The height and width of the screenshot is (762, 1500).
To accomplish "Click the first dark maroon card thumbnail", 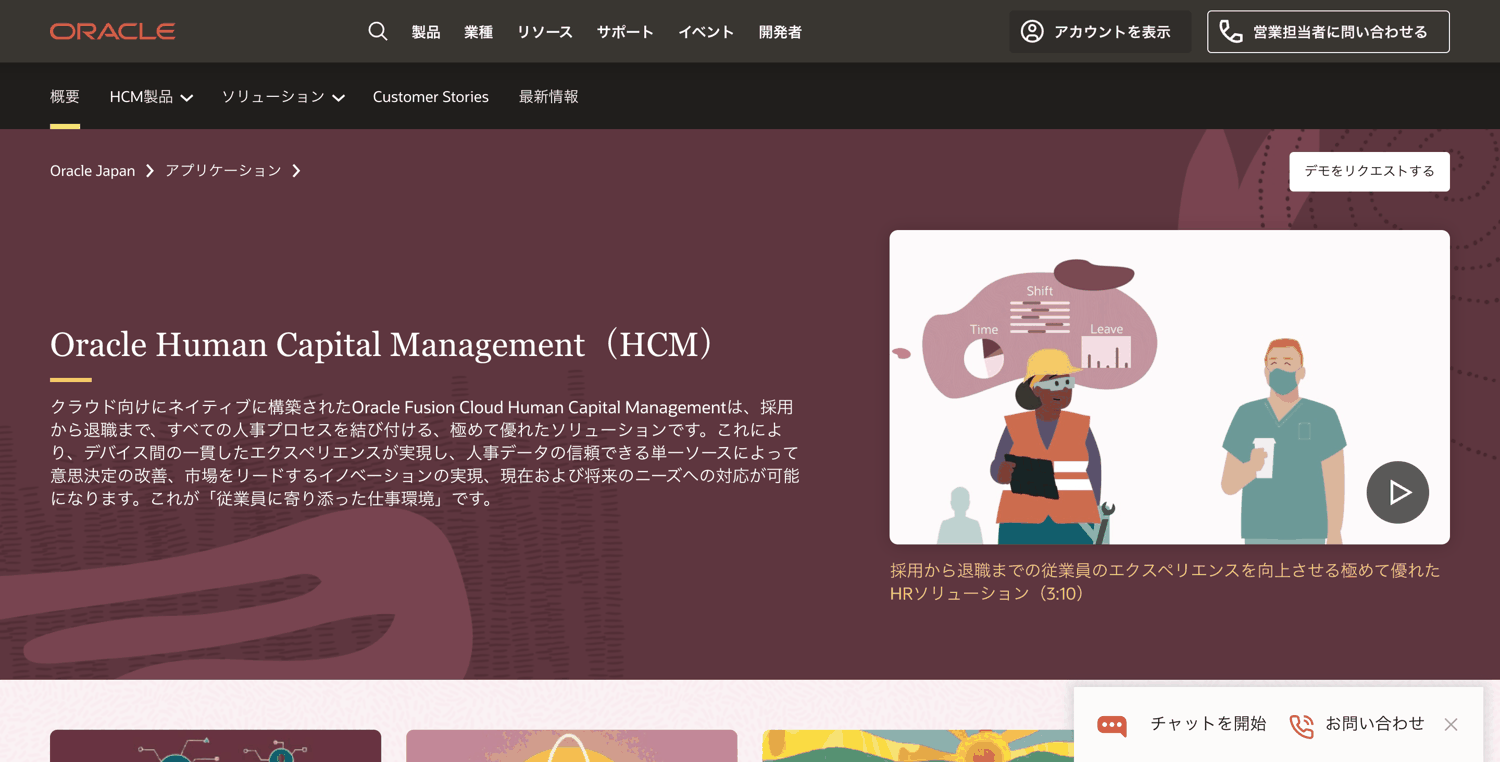I will click(215, 746).
